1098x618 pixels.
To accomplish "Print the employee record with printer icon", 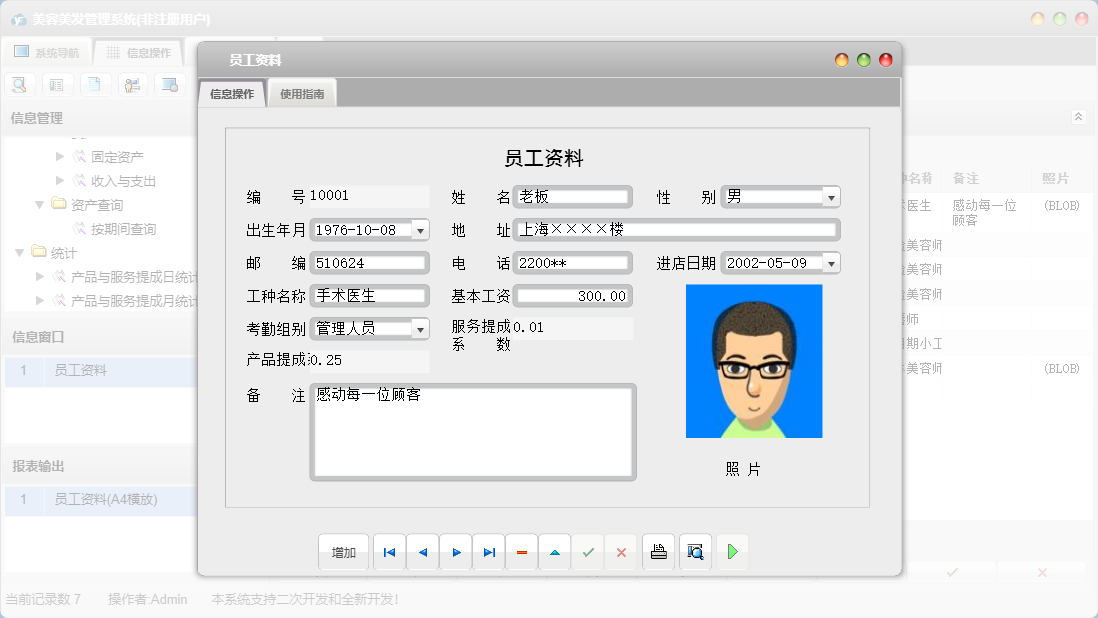I will 658,552.
